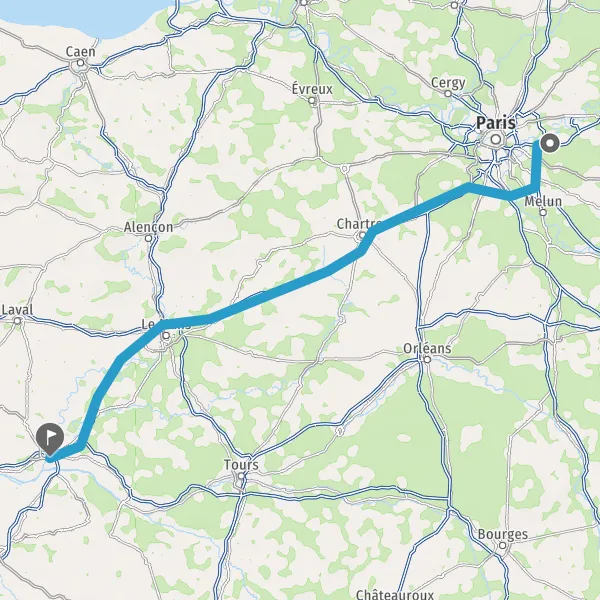The height and width of the screenshot is (600, 600).
Task: Click the Paris city dot
Action: pyautogui.click(x=496, y=139)
